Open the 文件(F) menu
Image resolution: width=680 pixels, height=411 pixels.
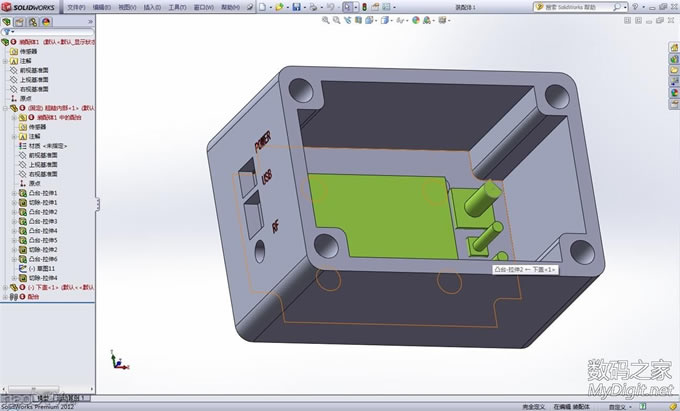[76, 7]
